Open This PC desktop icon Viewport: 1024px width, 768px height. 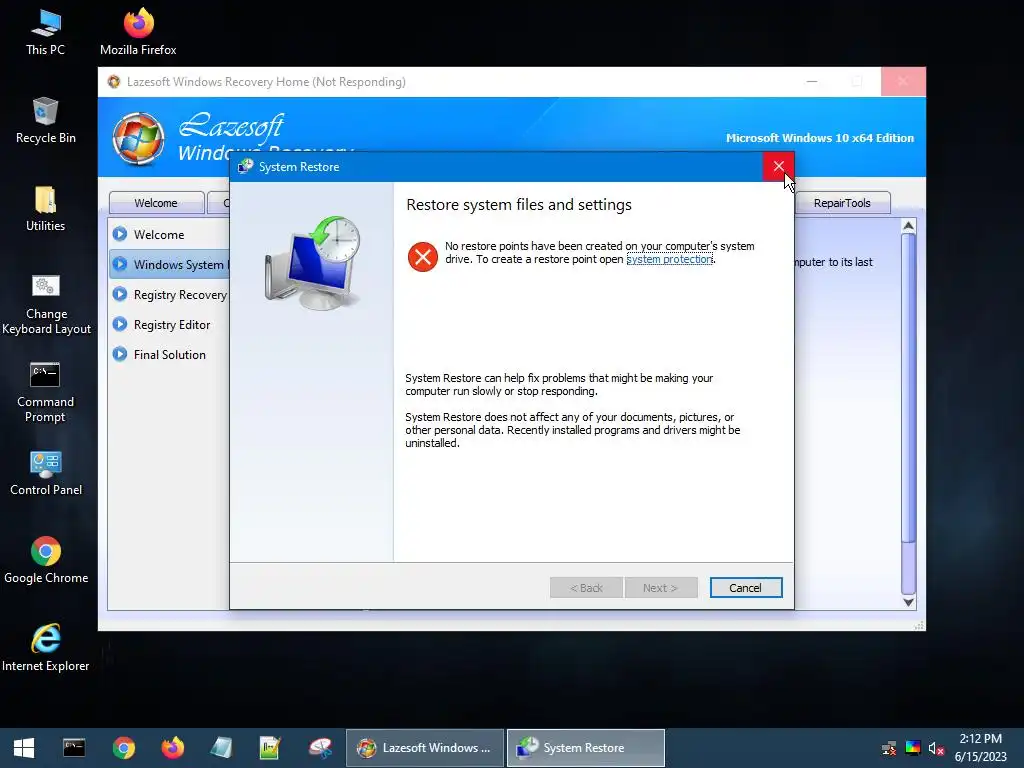tap(45, 31)
